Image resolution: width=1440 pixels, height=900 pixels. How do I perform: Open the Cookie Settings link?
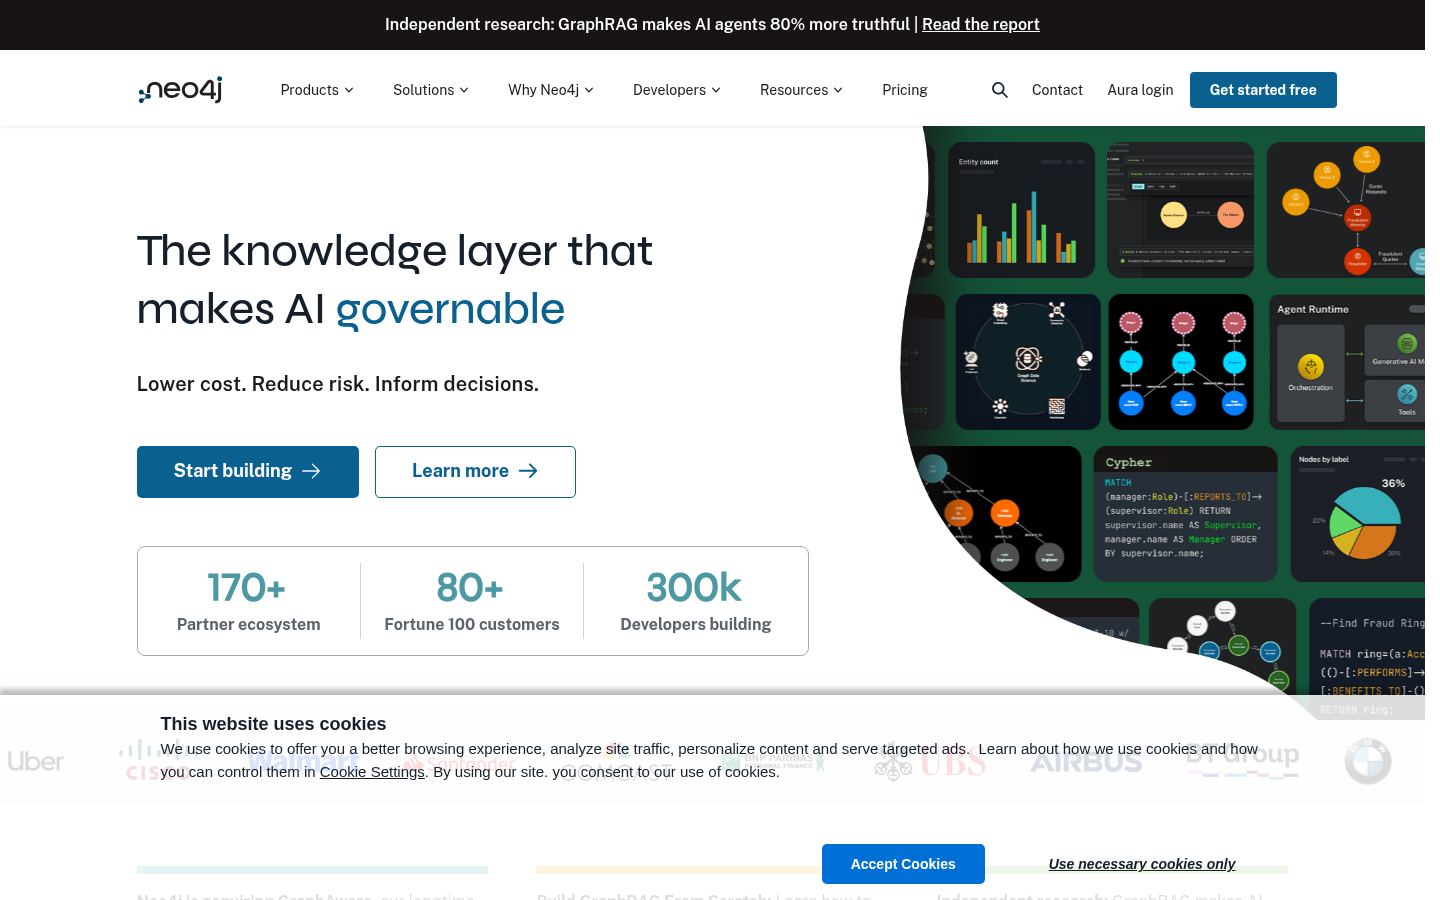coord(372,772)
